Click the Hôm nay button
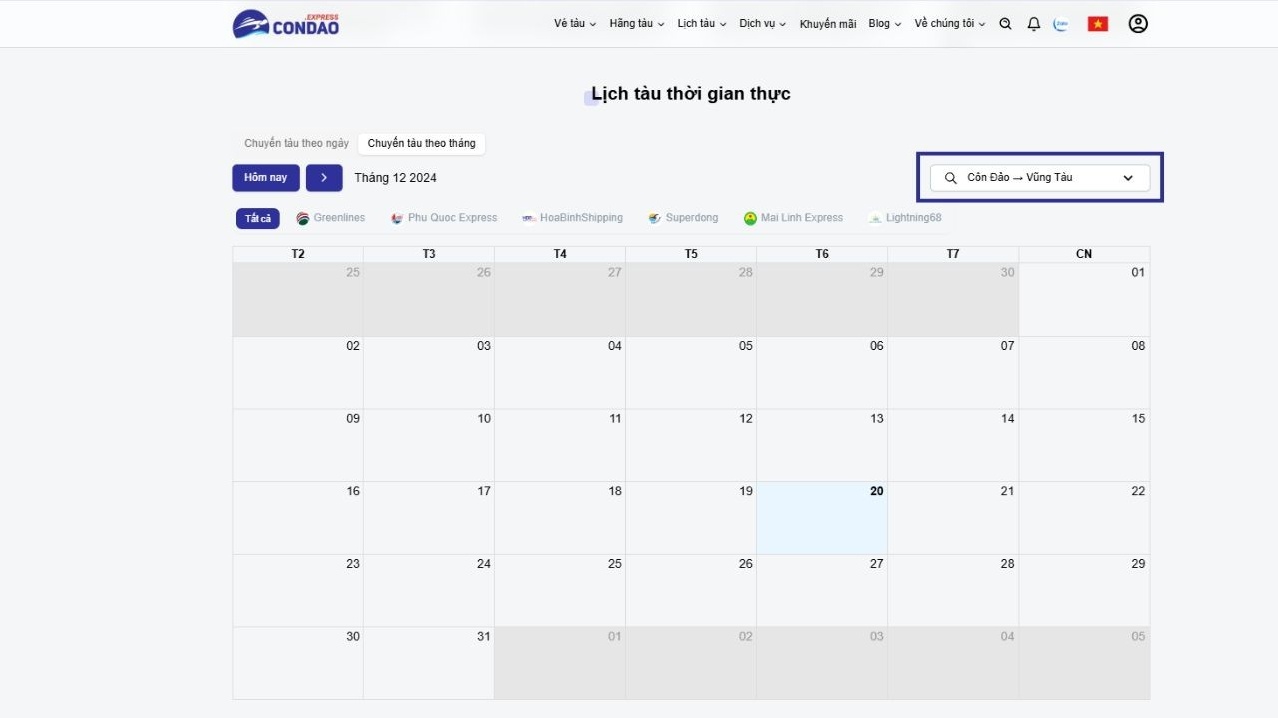Screen dimensions: 1278x718 tap(266, 178)
